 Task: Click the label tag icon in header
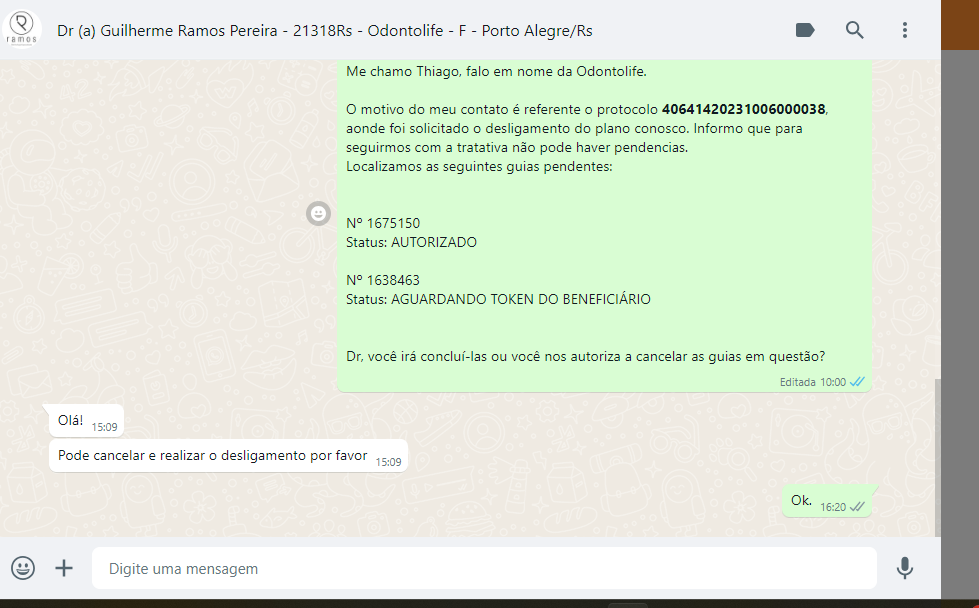(x=805, y=30)
